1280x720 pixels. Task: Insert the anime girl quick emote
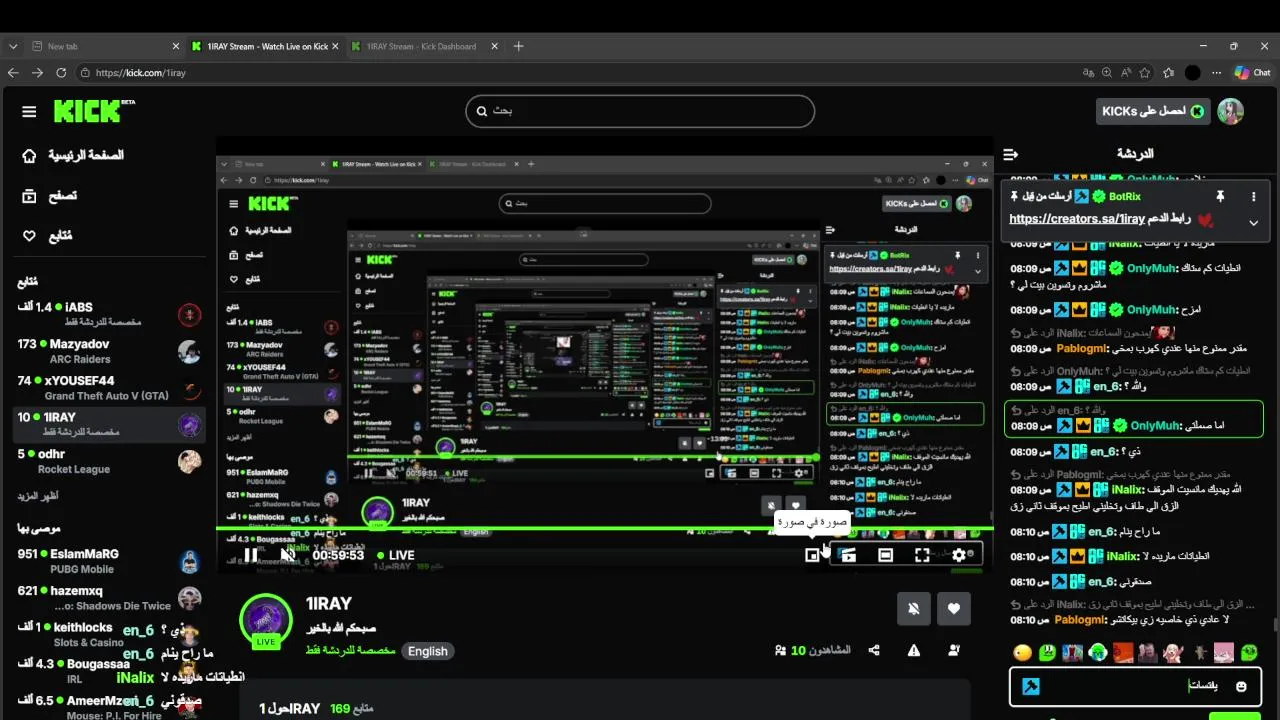[x=1173, y=653]
